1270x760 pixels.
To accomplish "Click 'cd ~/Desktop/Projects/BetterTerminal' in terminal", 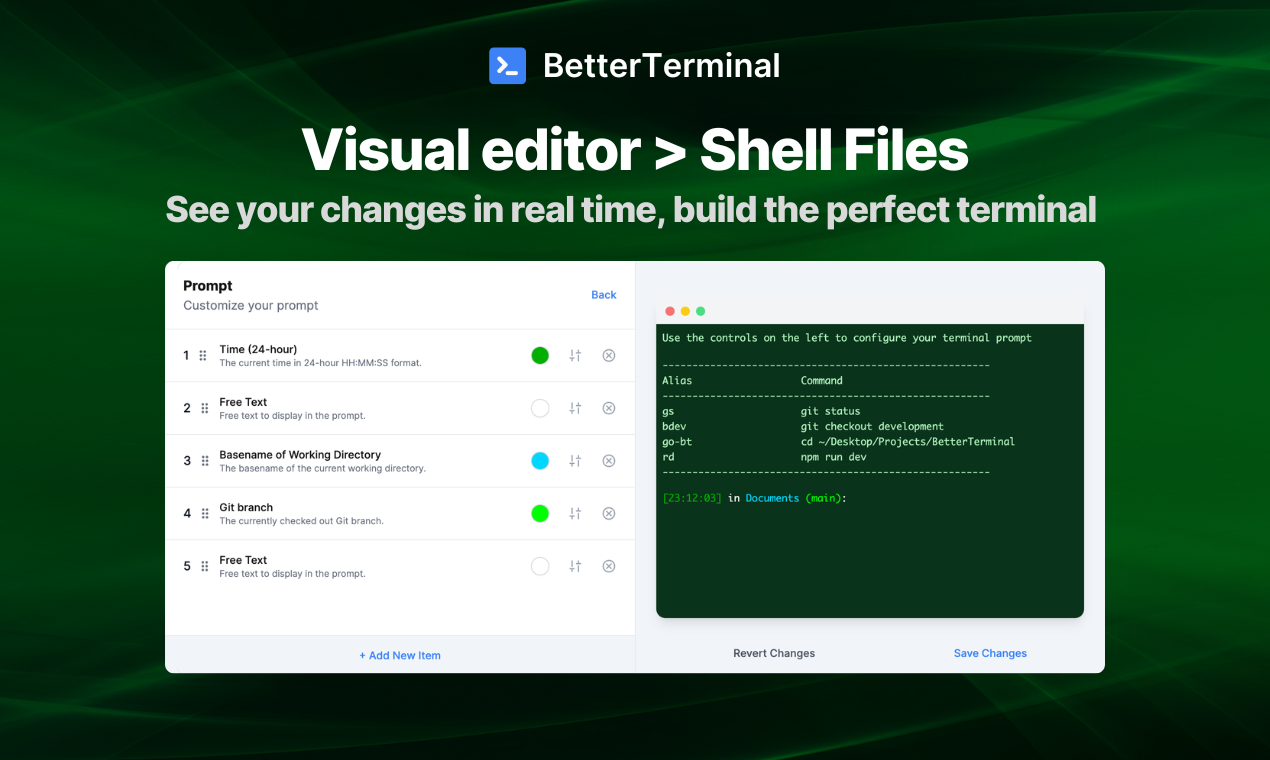I will coord(908,442).
